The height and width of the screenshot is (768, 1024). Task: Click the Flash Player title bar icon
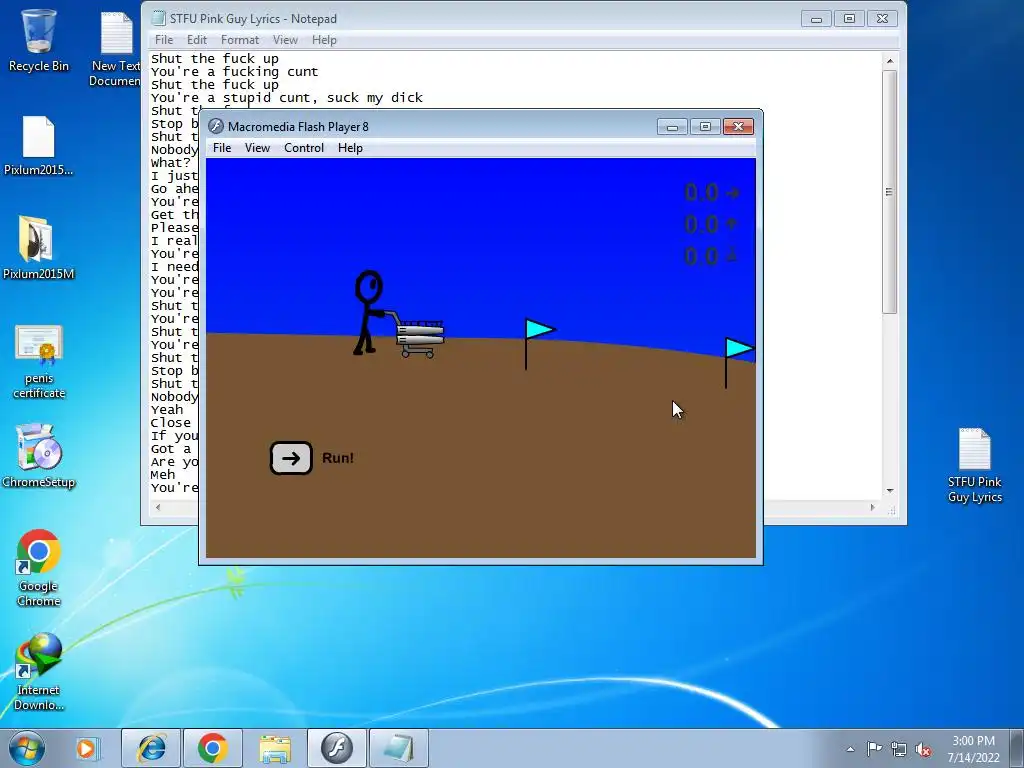click(216, 126)
